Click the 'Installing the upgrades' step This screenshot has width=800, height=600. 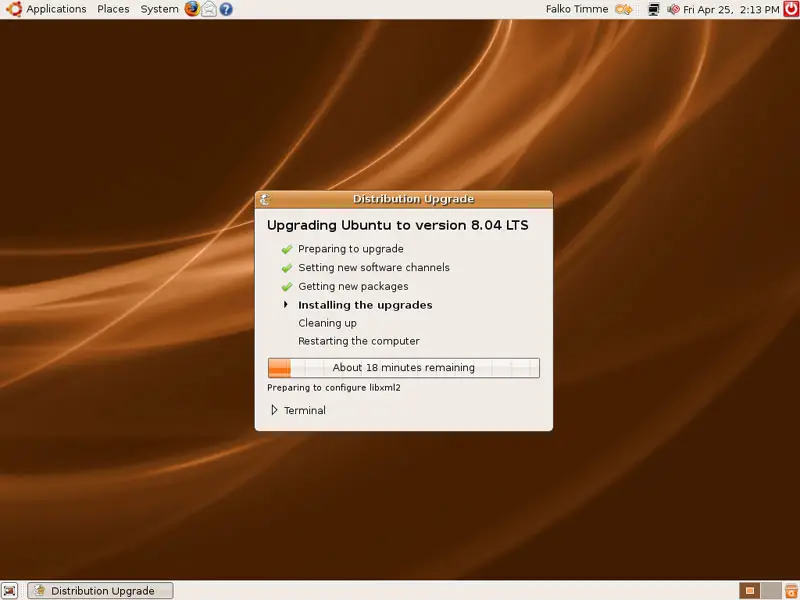[365, 305]
